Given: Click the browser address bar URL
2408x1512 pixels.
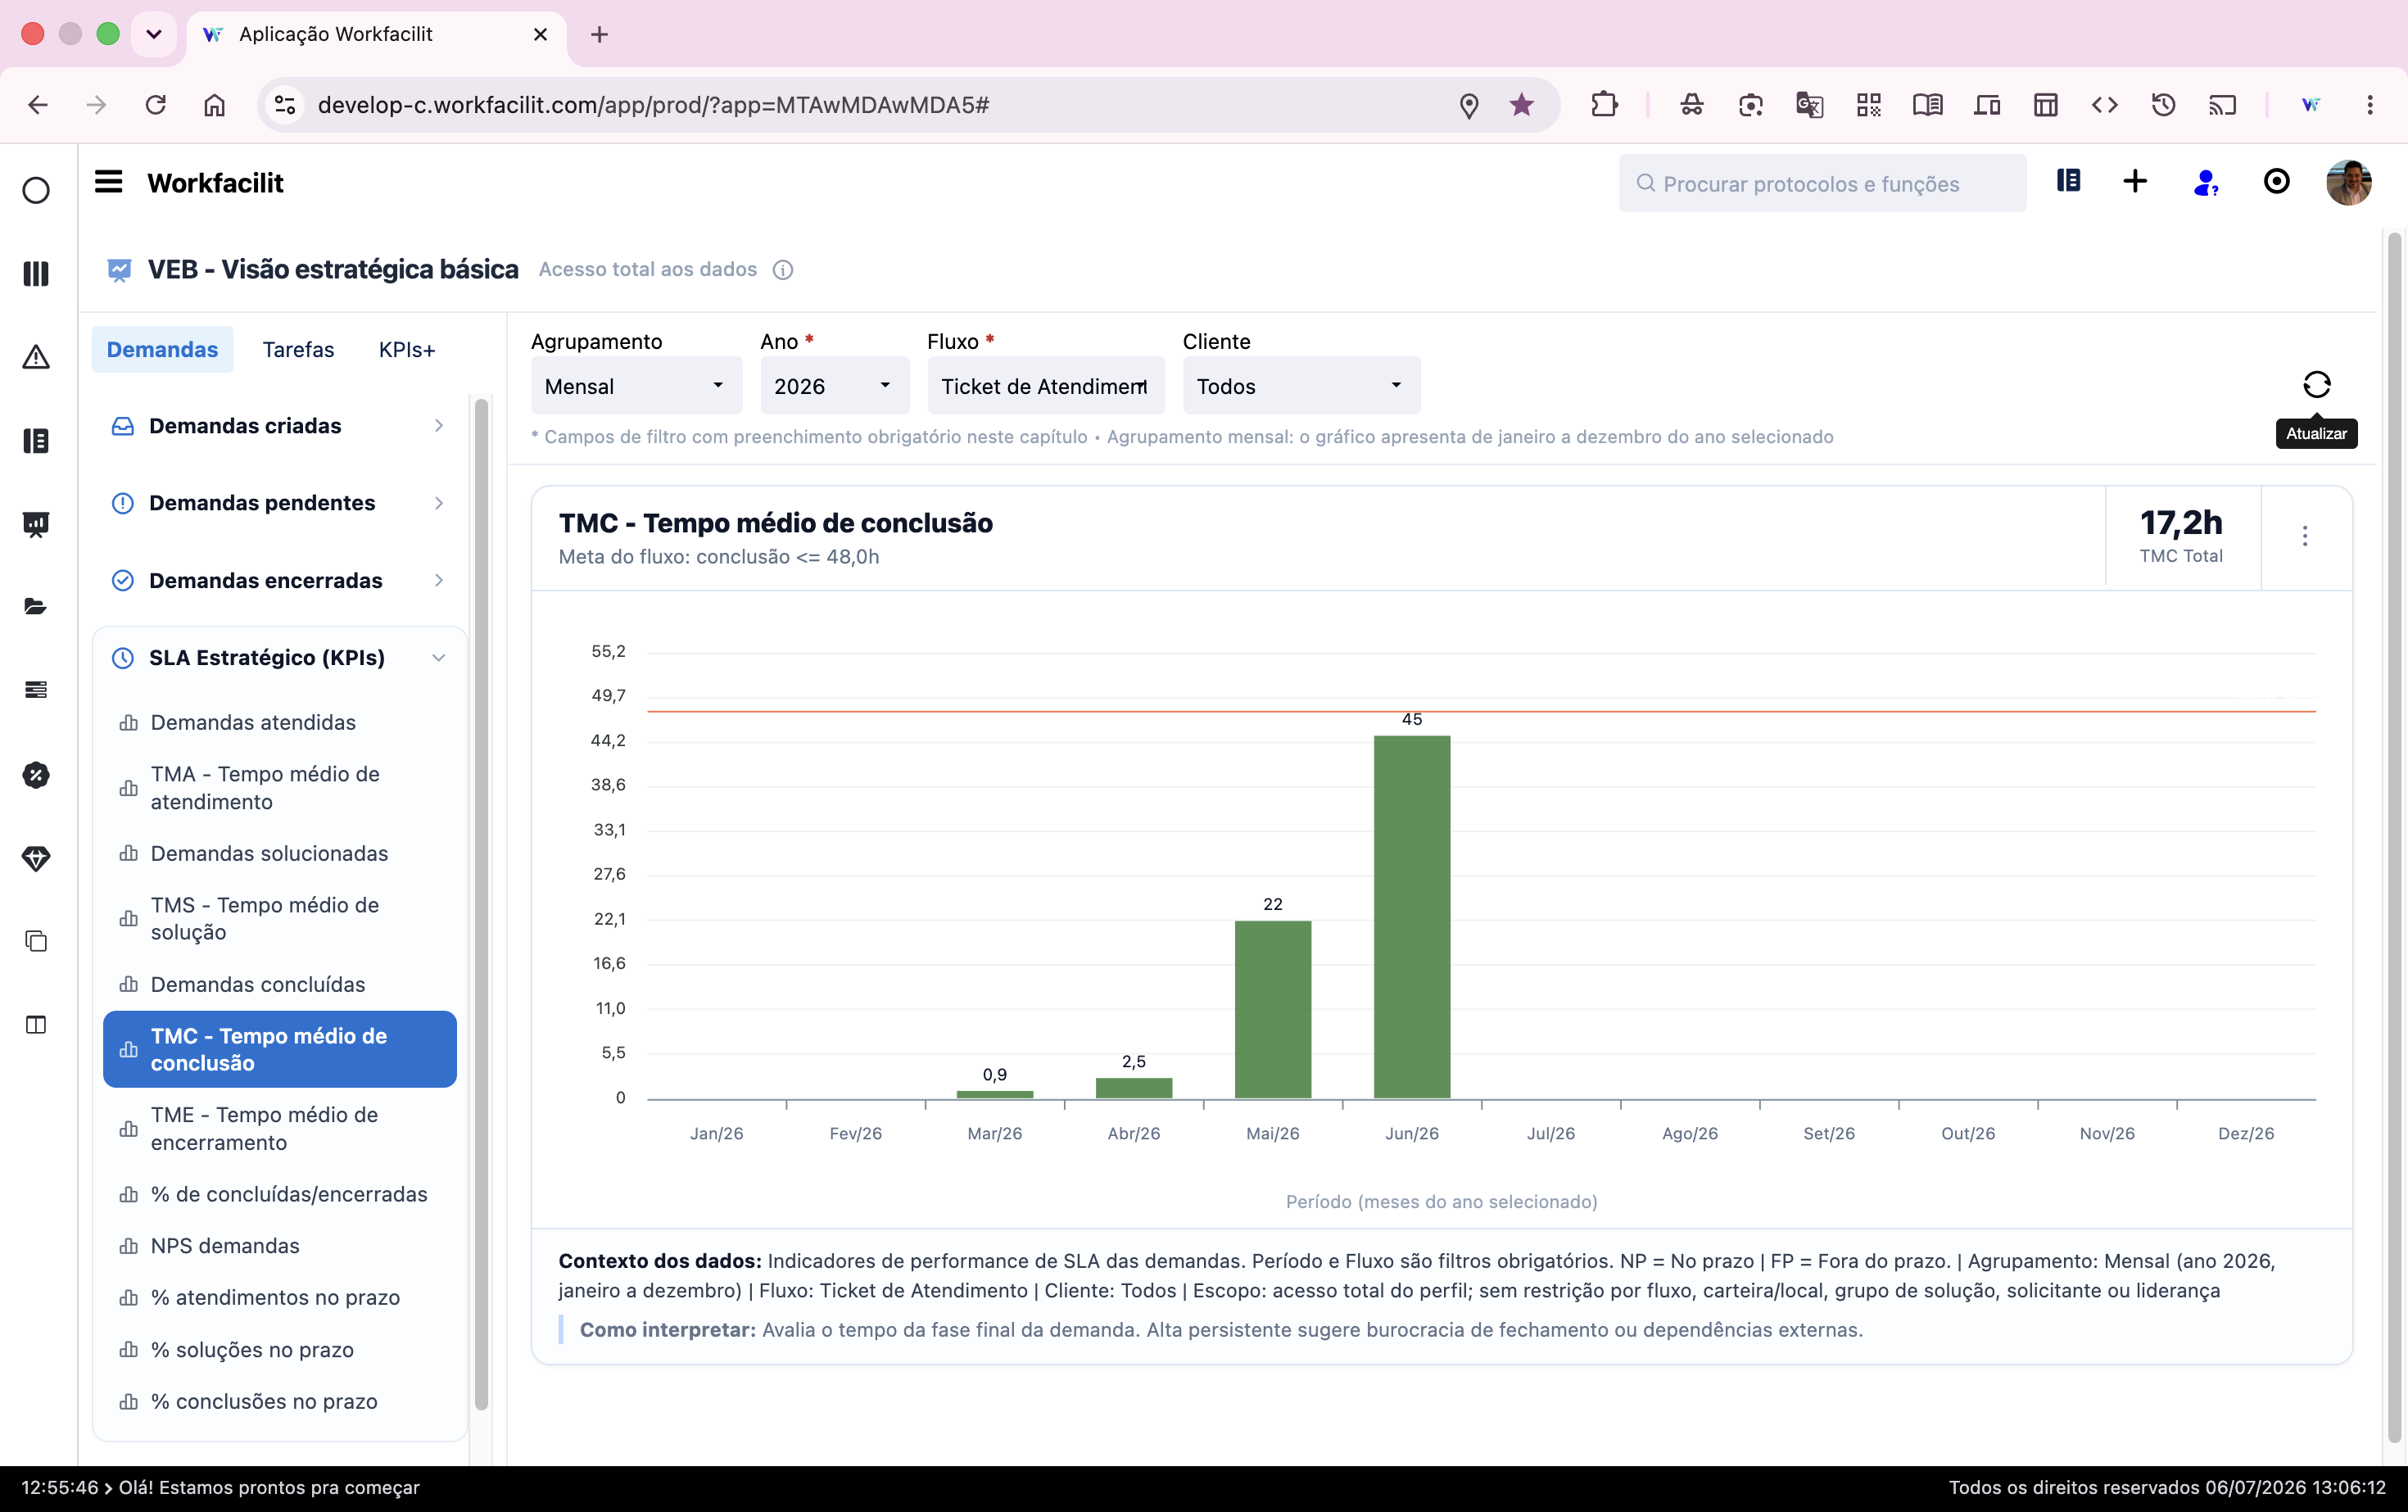Looking at the screenshot, I should click(653, 105).
